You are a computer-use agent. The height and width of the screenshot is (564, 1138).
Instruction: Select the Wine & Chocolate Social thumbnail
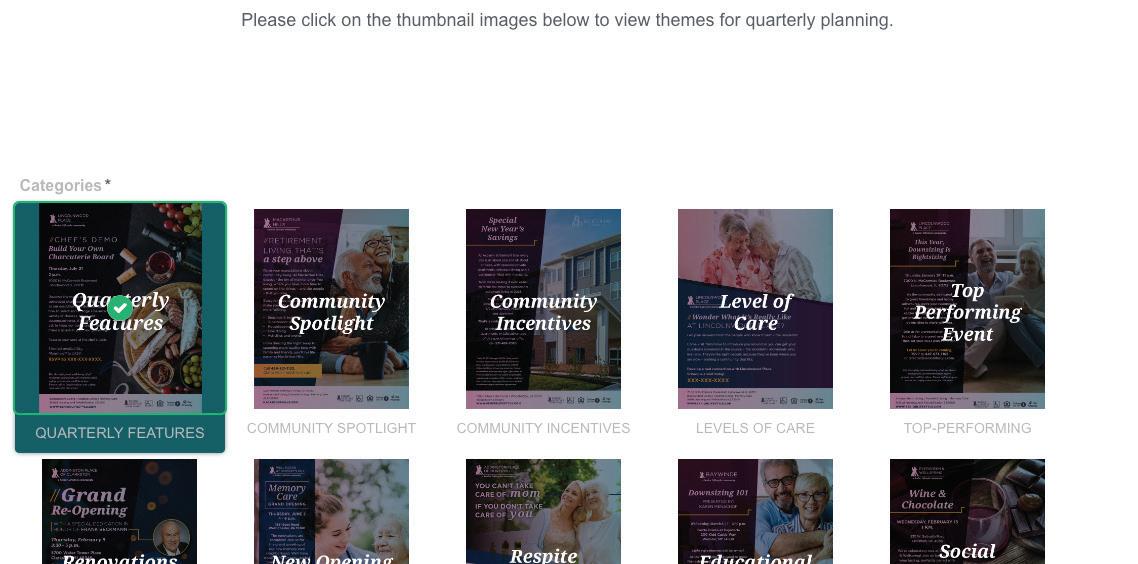pos(967,511)
